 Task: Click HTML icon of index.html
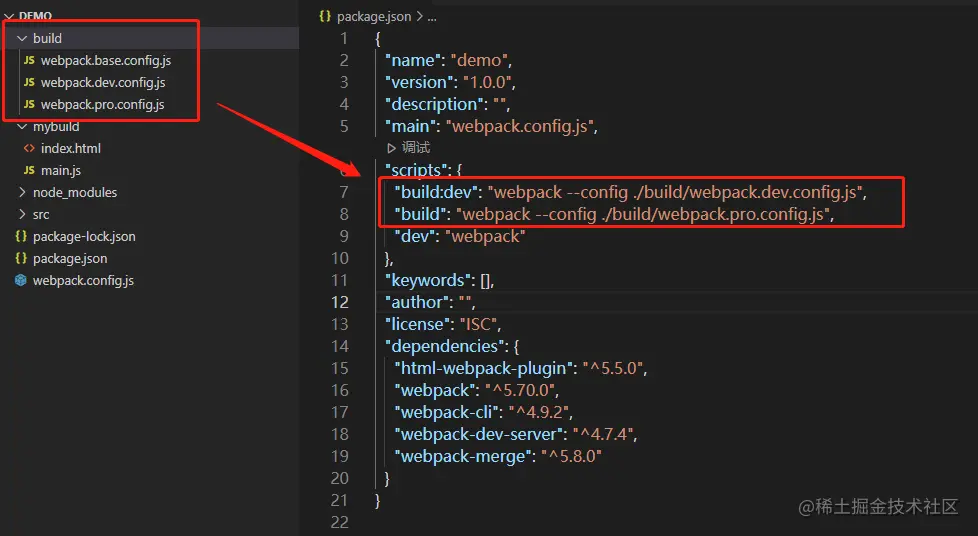(29, 149)
